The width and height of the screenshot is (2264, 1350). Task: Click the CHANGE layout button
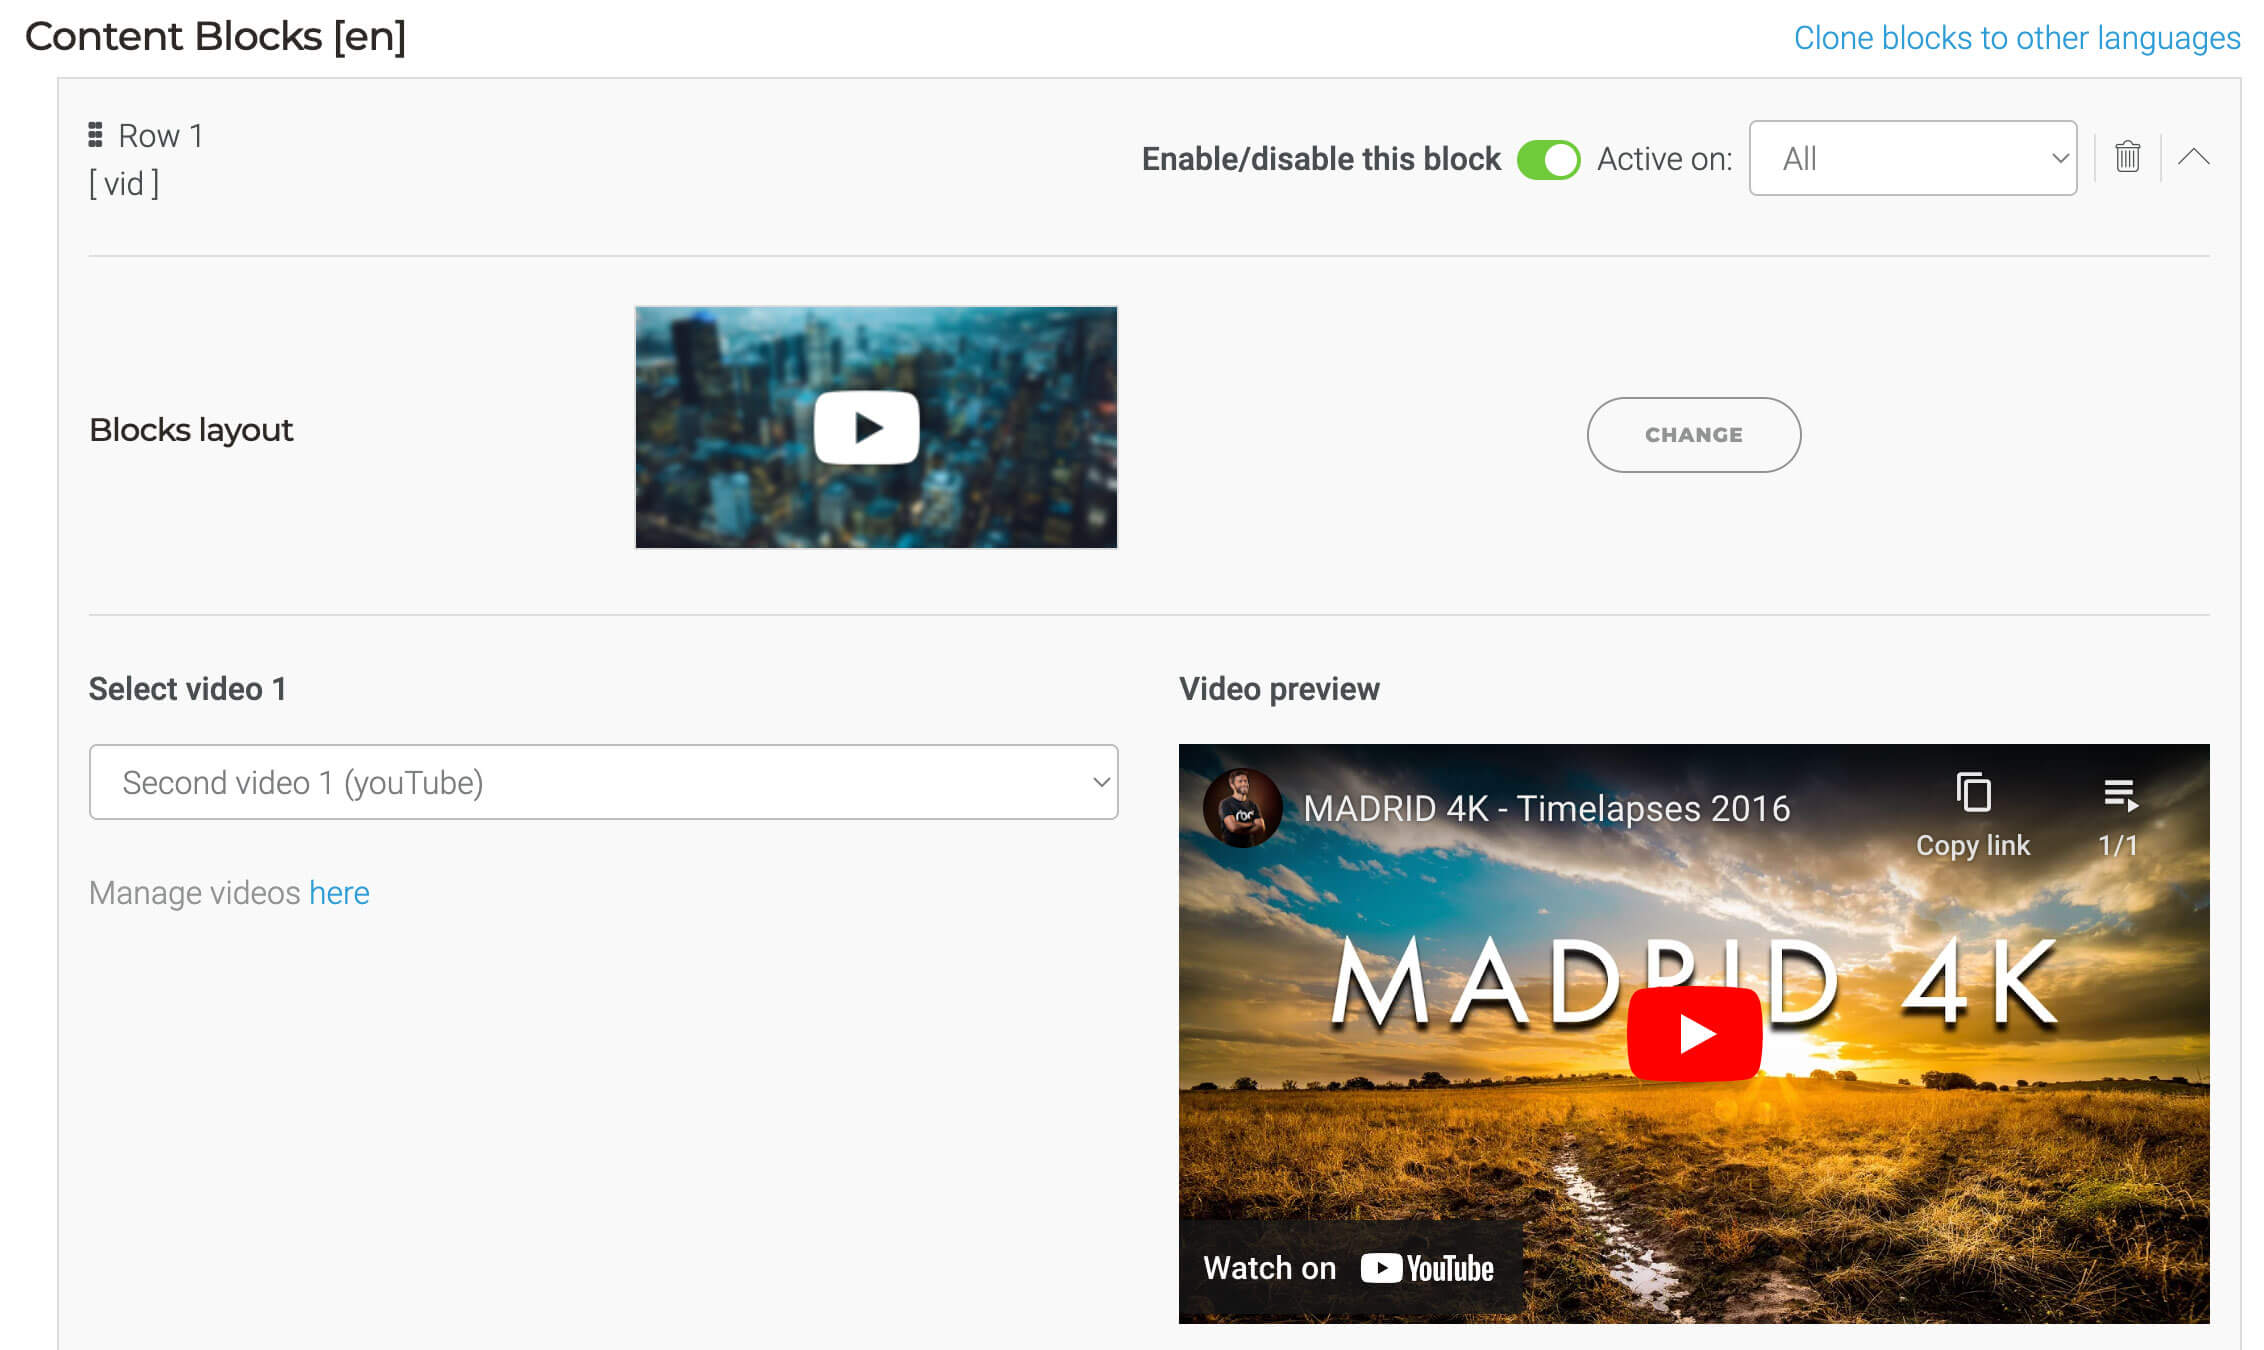tap(1693, 435)
